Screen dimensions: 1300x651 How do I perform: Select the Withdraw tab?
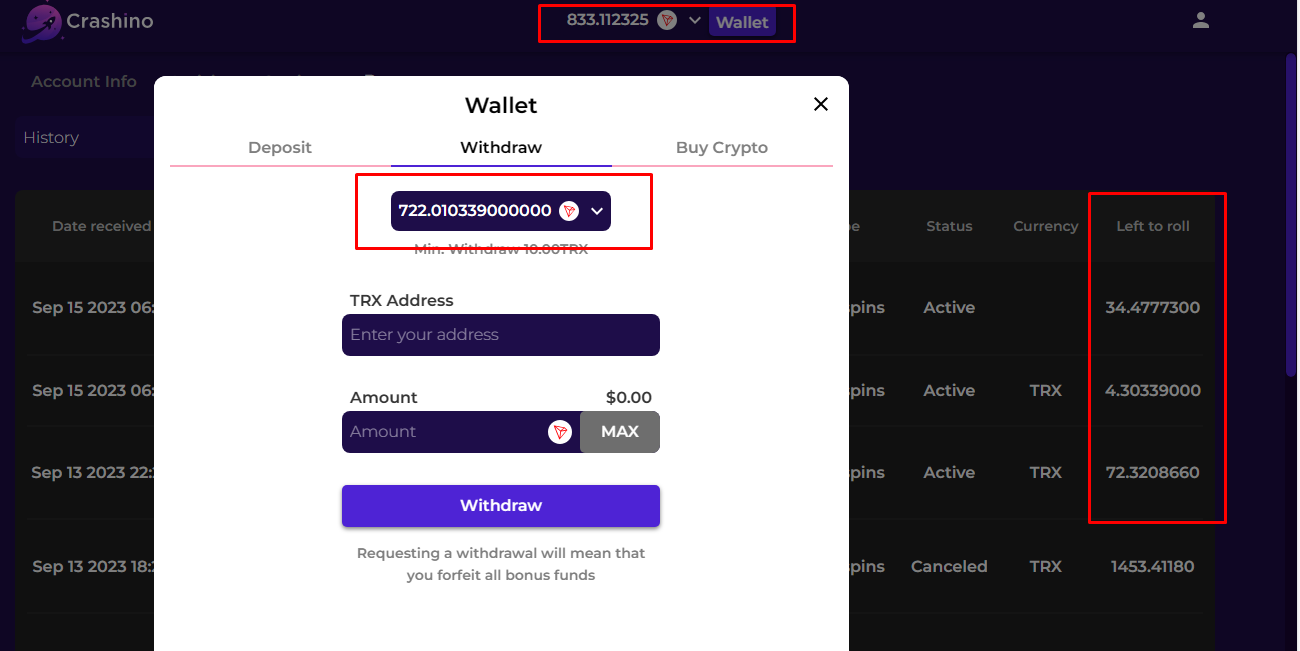(x=501, y=148)
